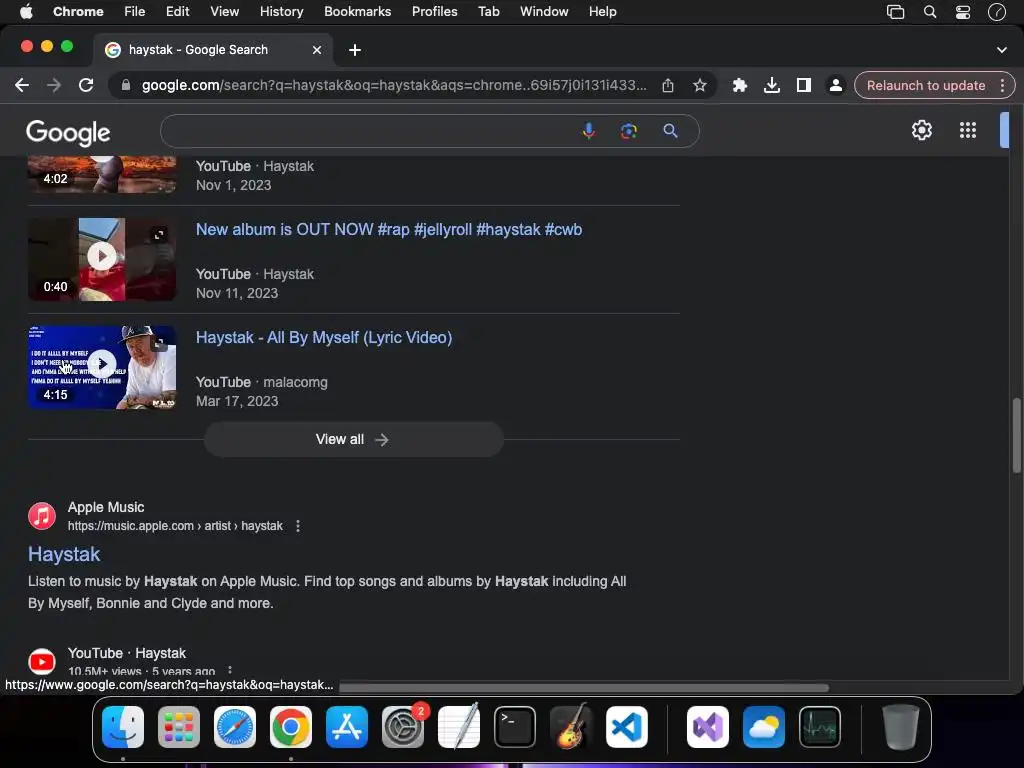Toggle Chrome side panel
Viewport: 1024px width, 768px height.
(x=804, y=86)
